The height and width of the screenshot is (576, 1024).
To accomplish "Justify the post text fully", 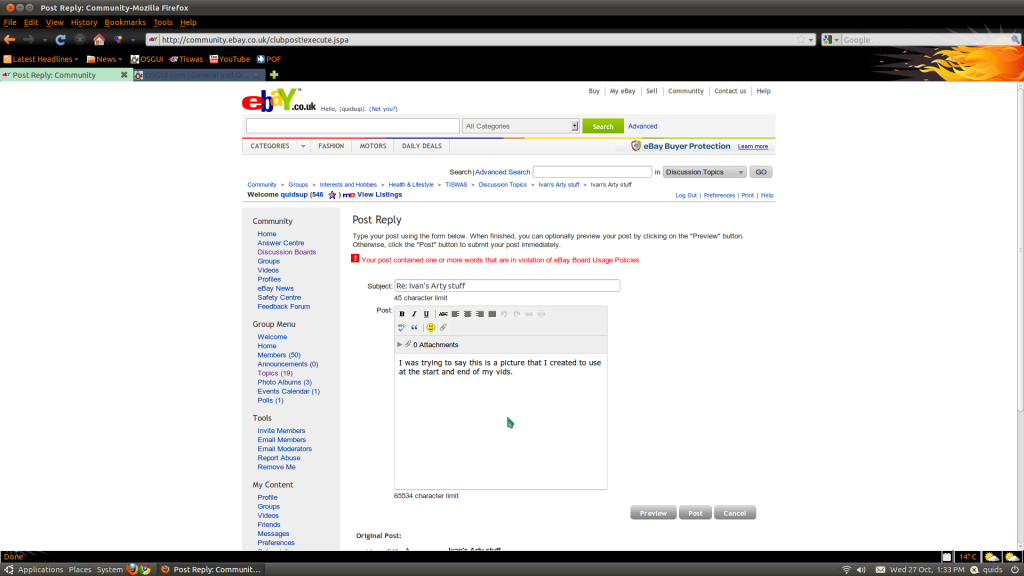I will click(x=492, y=314).
